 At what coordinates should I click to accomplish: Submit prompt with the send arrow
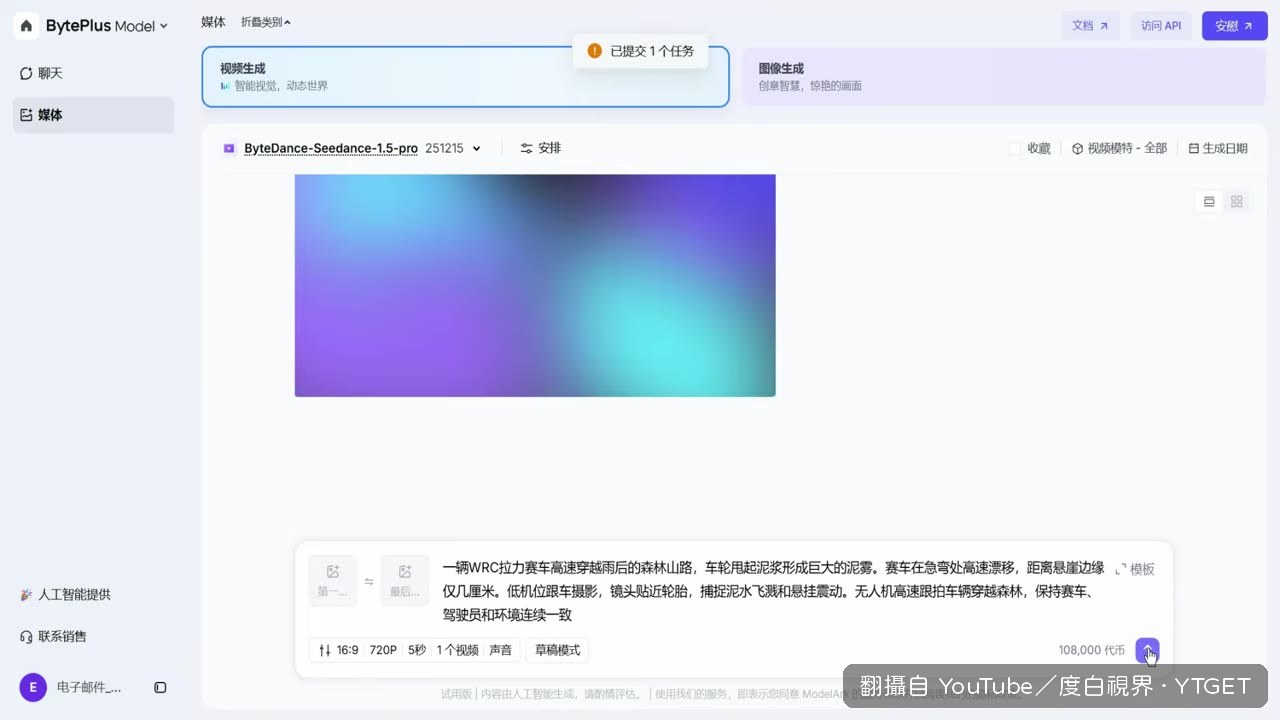(x=1148, y=650)
